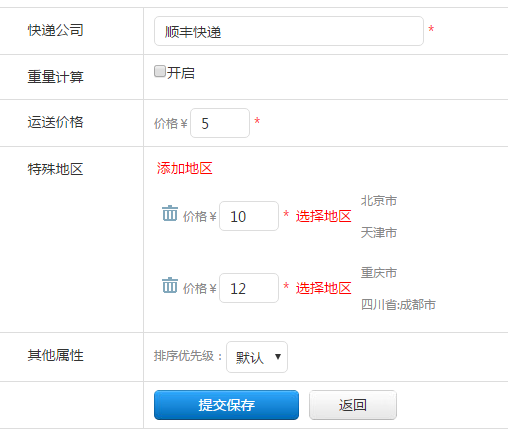Image resolution: width=508 pixels, height=441 pixels.
Task: Focus the 快递公司 field with 顺丰快递
Action: click(289, 31)
